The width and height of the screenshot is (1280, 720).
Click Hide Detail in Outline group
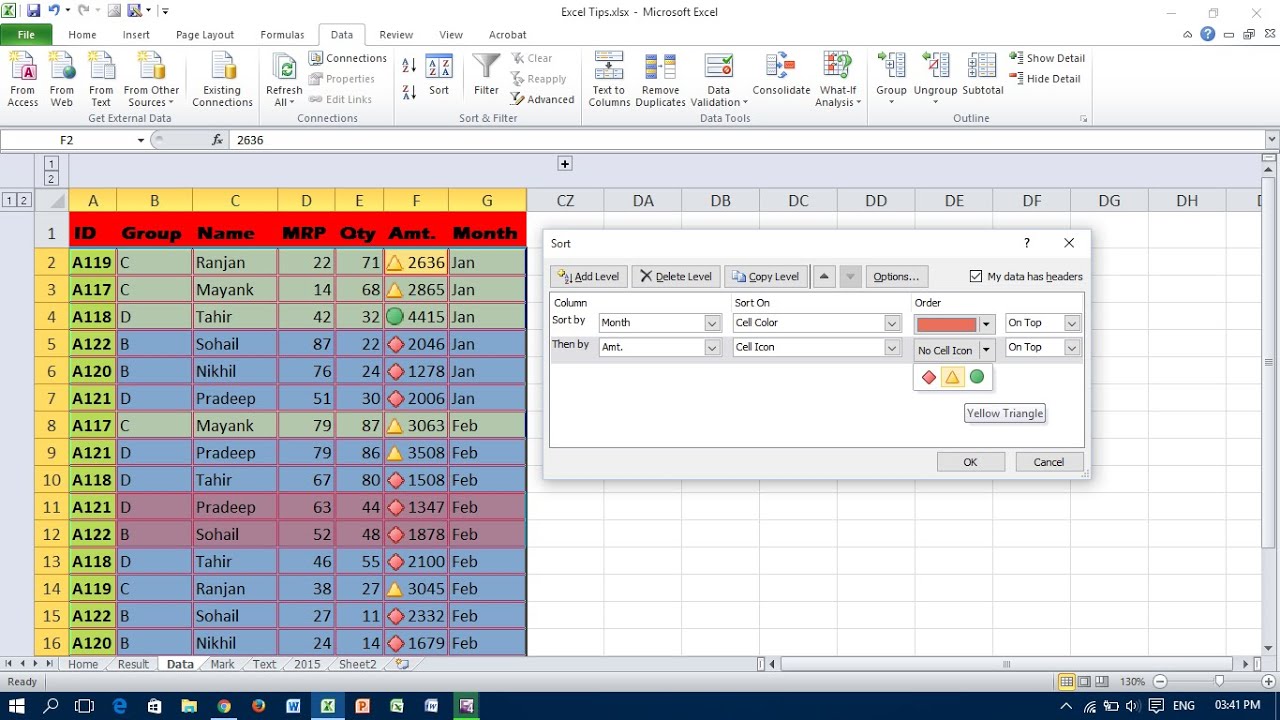click(1045, 79)
